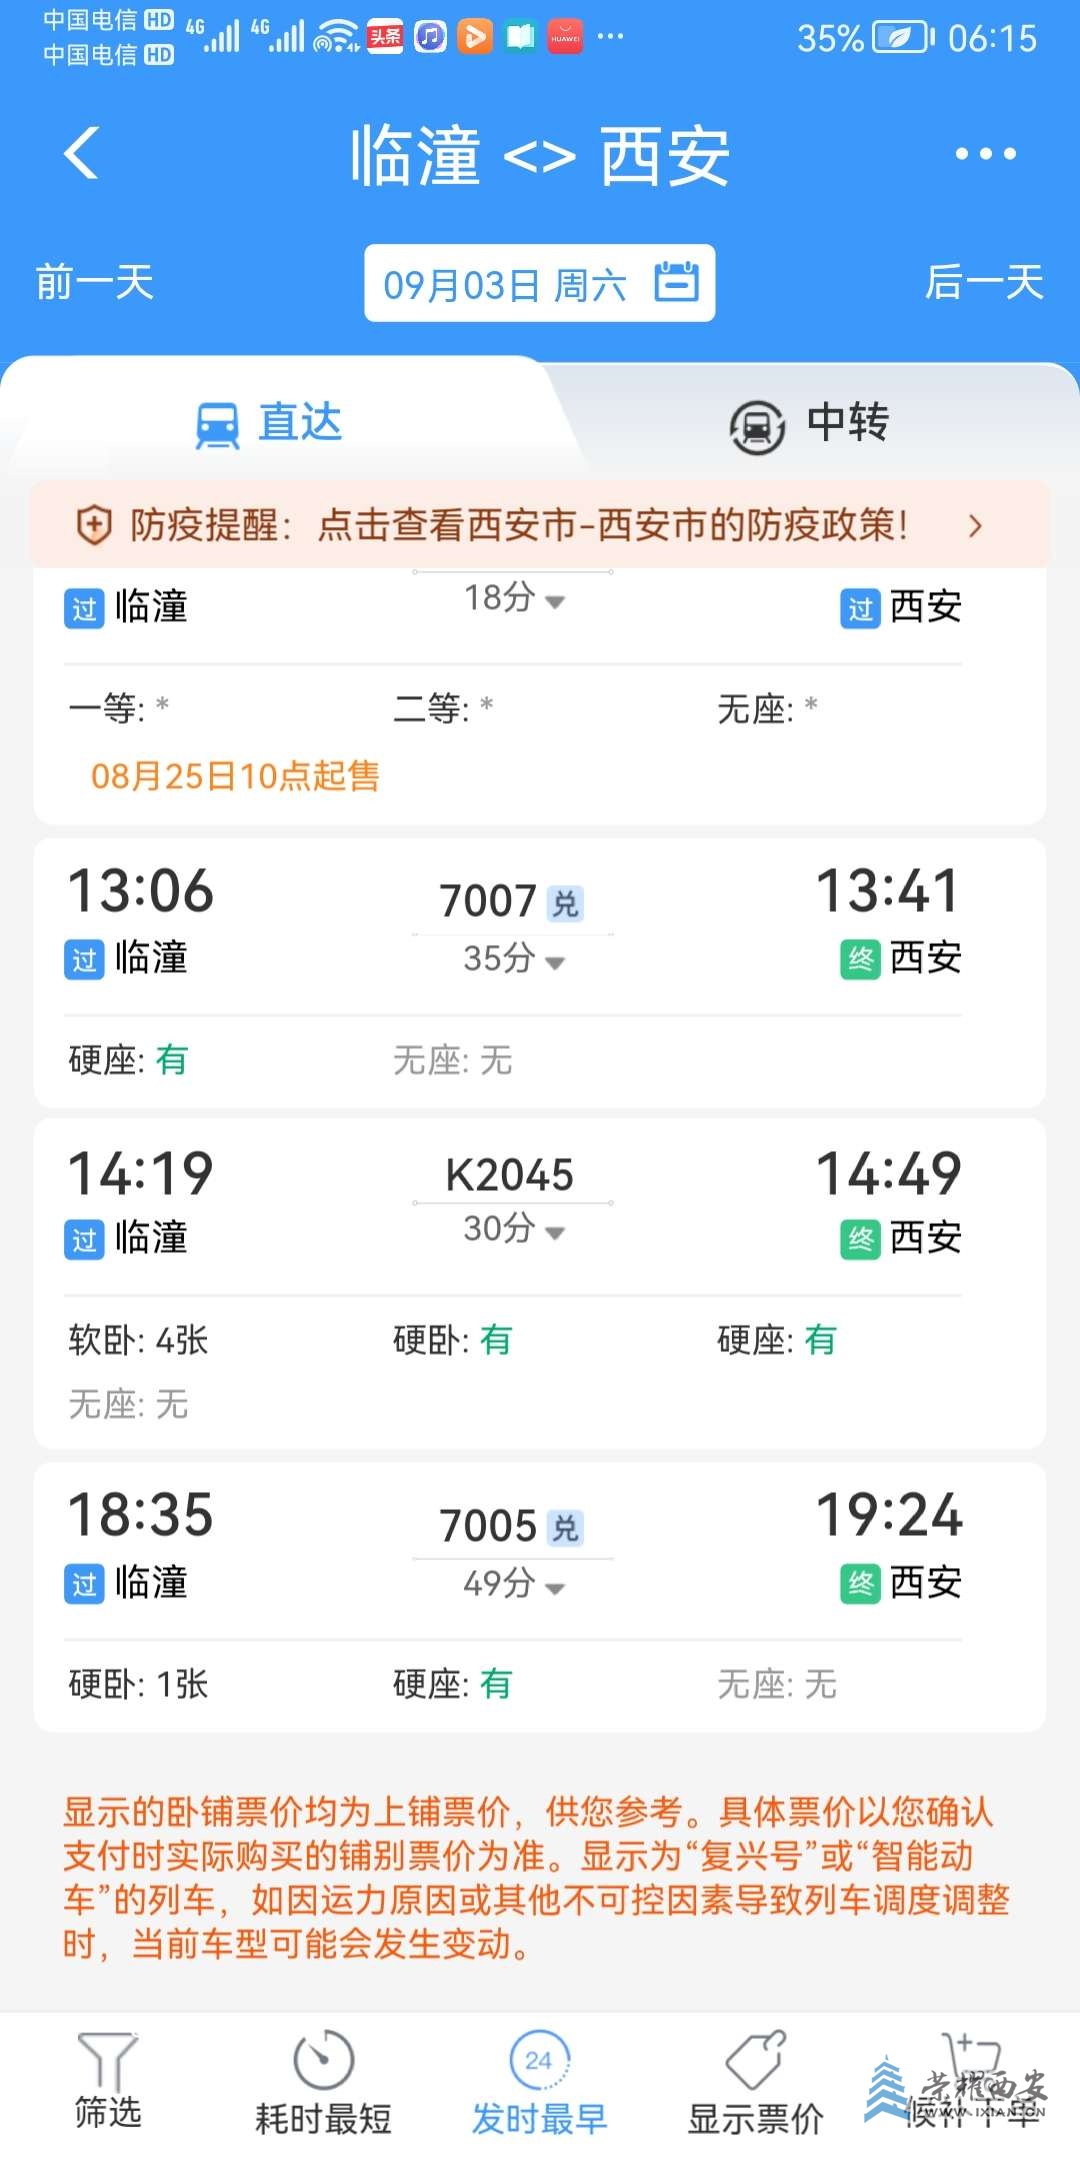Expand the 49分 stops for train 7005
The image size is (1080, 2160).
pos(514,1584)
